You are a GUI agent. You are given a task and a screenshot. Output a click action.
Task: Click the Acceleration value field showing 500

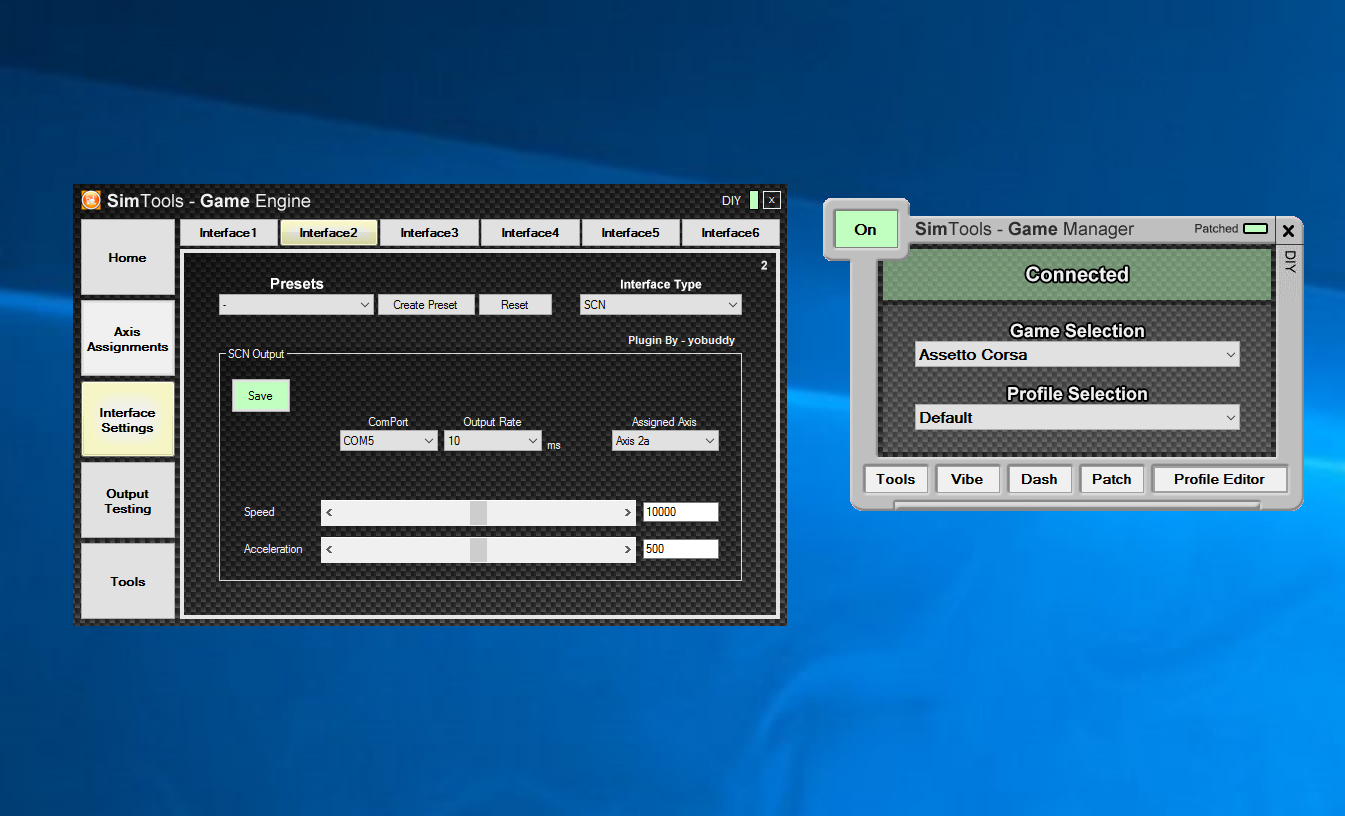[680, 549]
